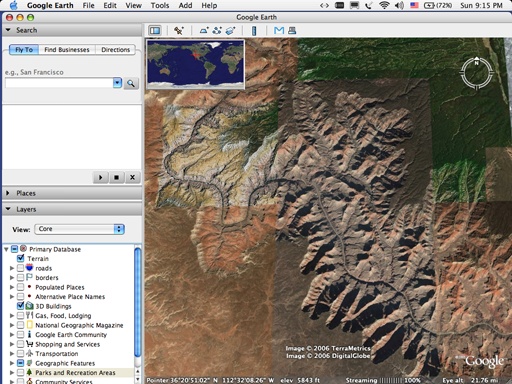The image size is (512, 384).
Task: Add an image overlay from the toolbar
Action: (230, 31)
